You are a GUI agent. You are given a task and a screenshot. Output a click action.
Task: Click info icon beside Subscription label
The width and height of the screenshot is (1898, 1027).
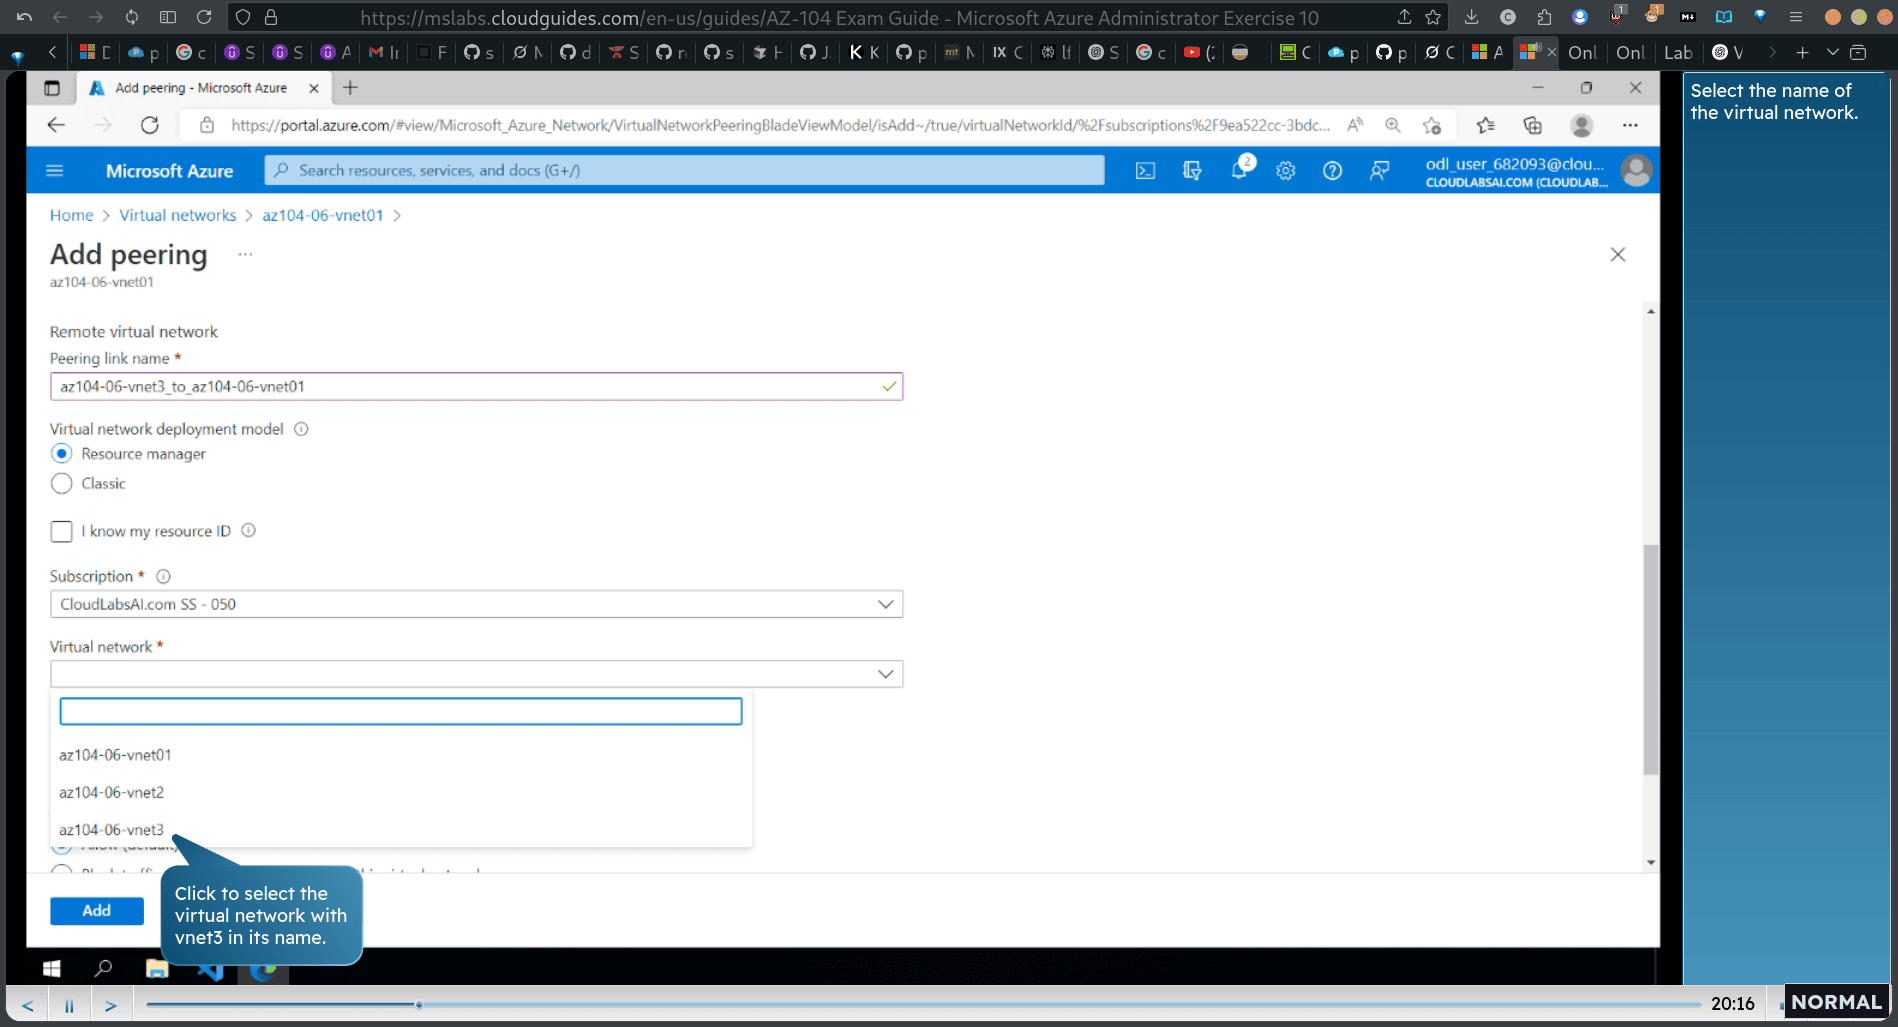tap(163, 576)
